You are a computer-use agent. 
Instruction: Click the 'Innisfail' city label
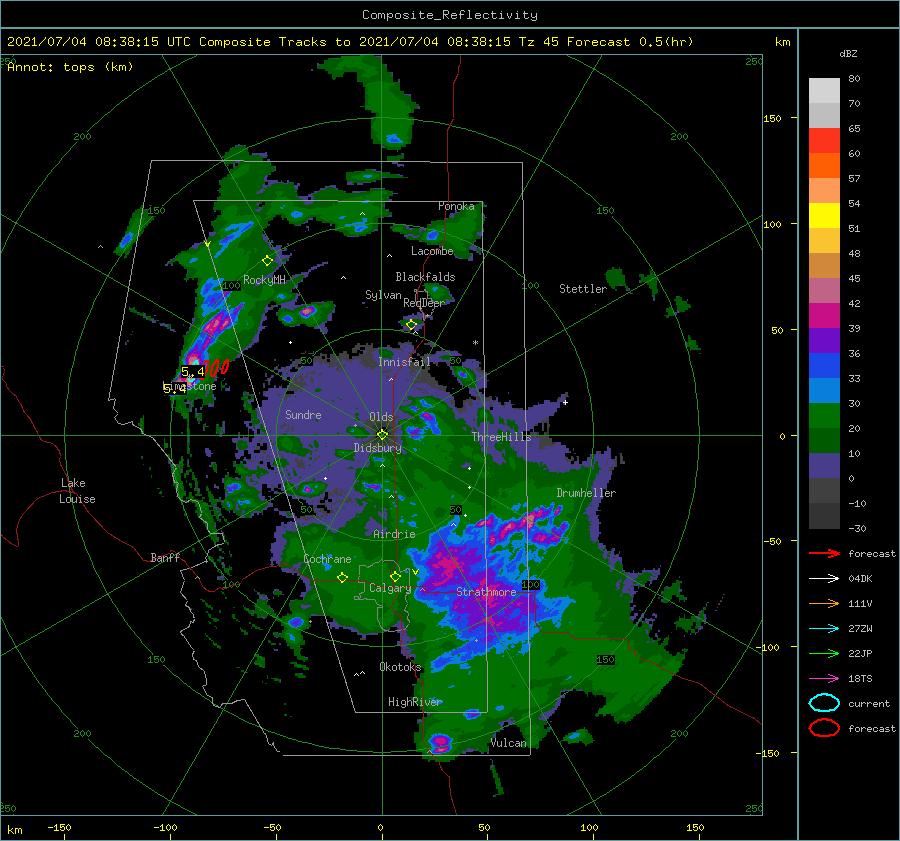tap(404, 362)
